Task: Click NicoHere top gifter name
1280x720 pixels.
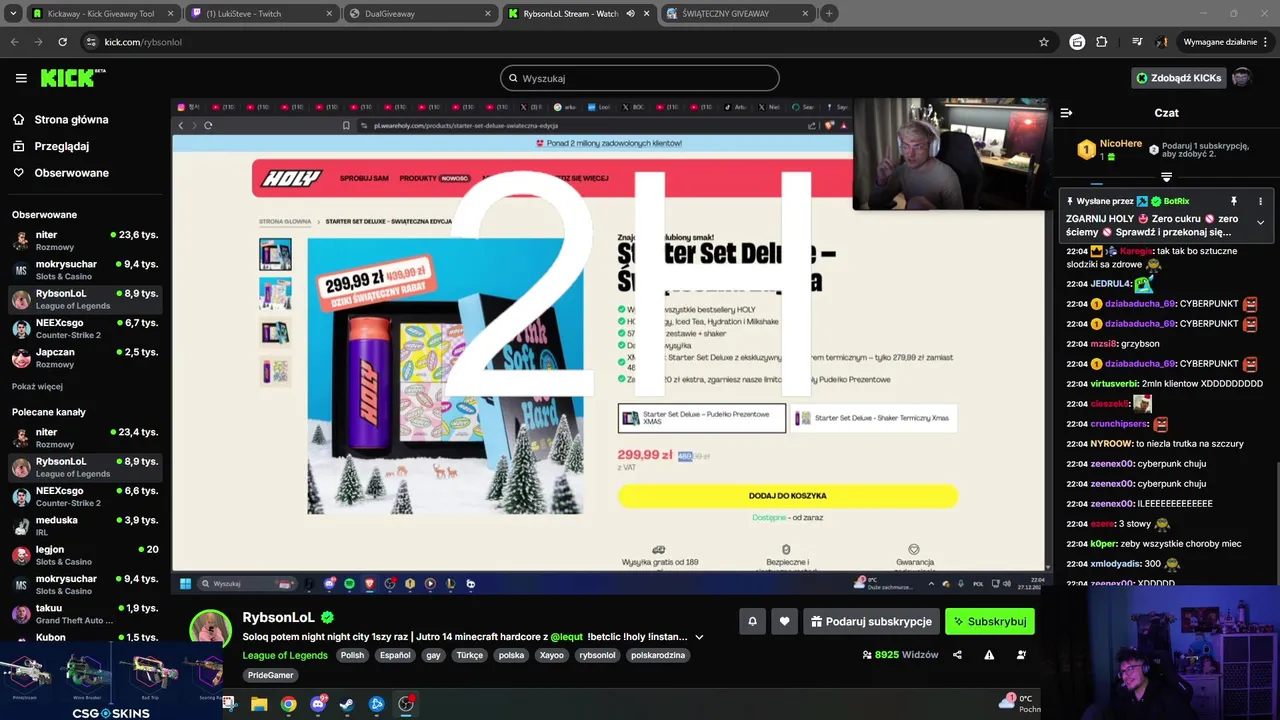Action: click(1120, 144)
